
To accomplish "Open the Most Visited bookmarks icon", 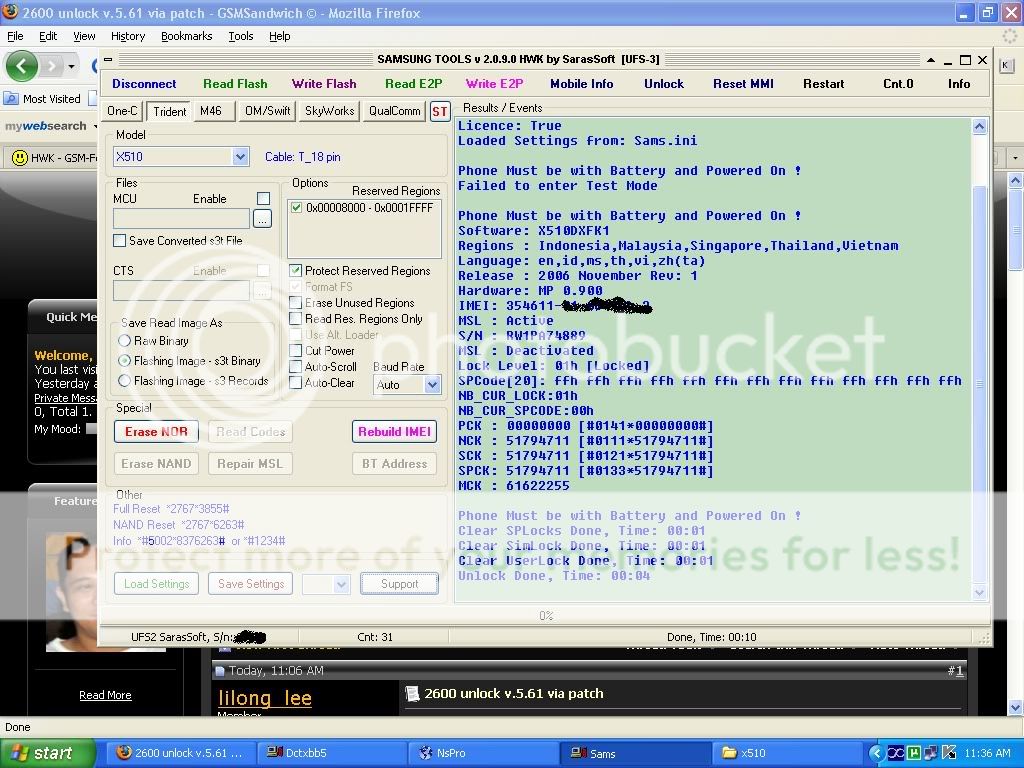I will [x=10, y=99].
